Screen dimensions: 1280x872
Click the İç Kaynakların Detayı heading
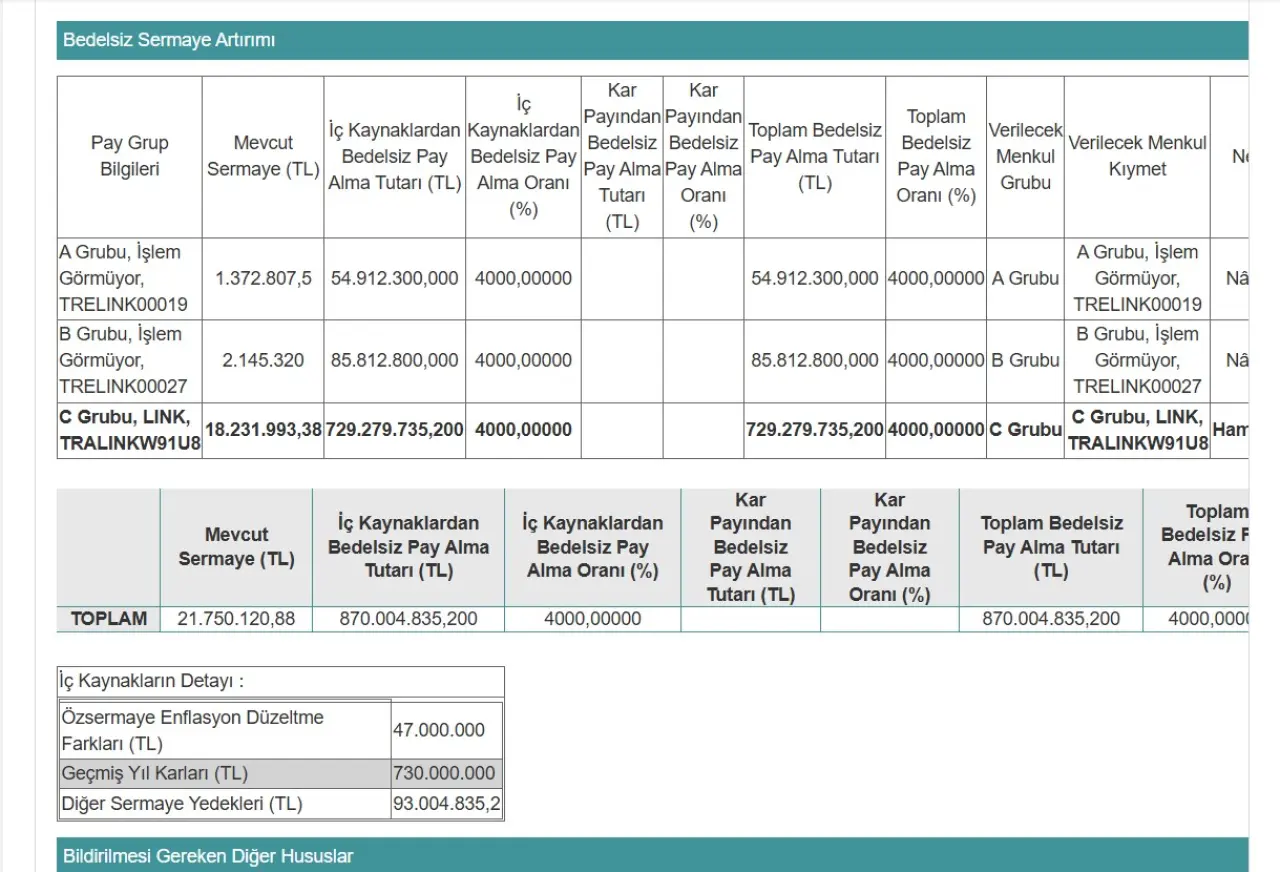click(152, 681)
